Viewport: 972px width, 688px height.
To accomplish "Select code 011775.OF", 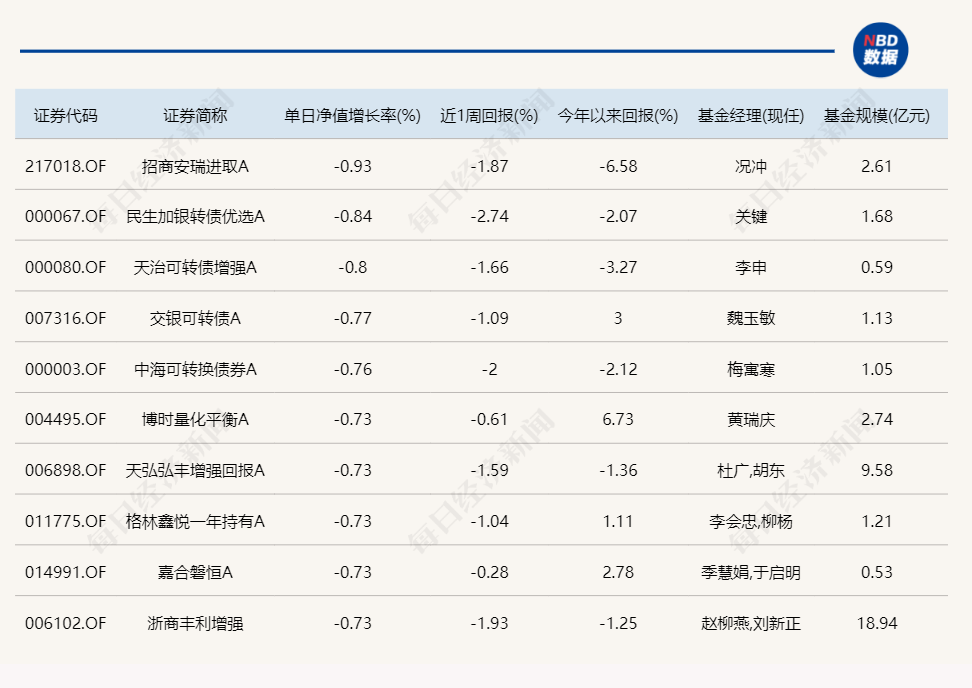I will tap(66, 521).
